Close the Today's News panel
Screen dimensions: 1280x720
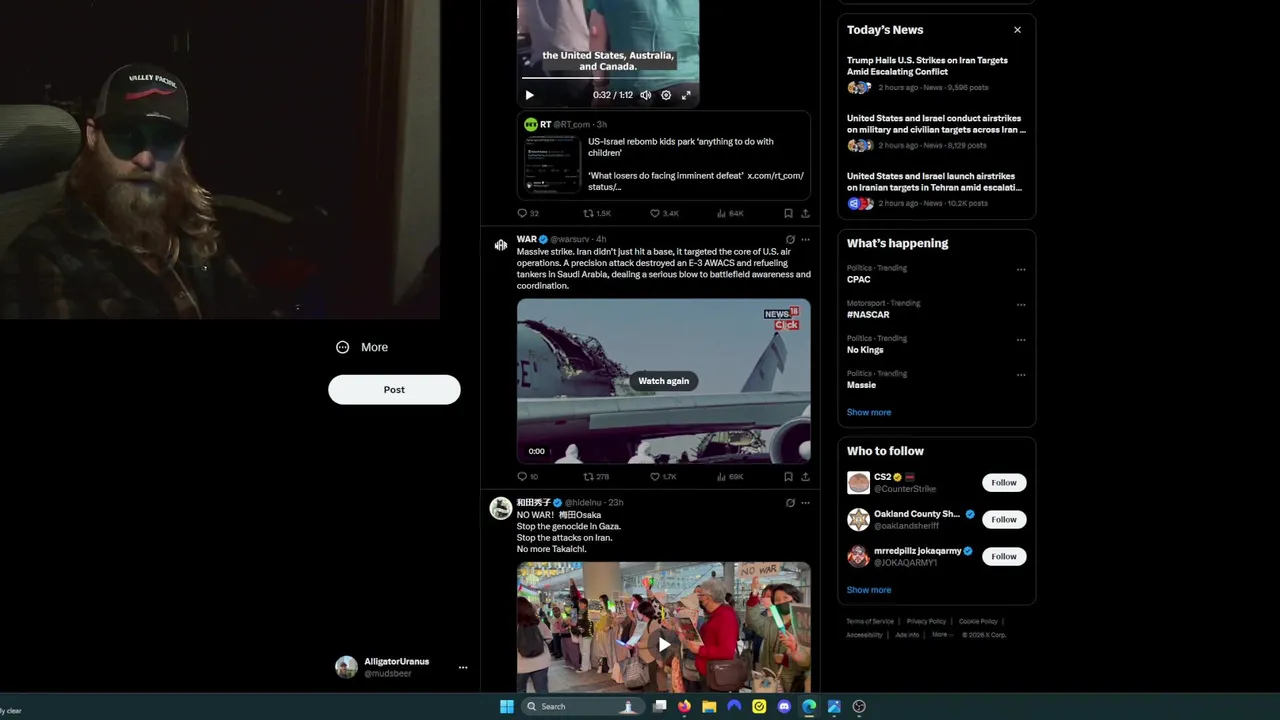pos(1017,30)
